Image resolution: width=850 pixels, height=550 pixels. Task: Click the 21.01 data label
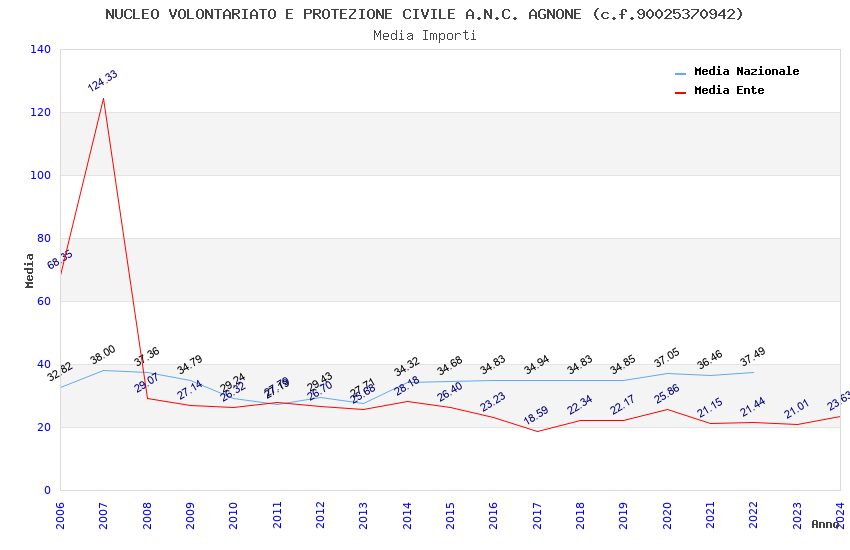pos(796,409)
